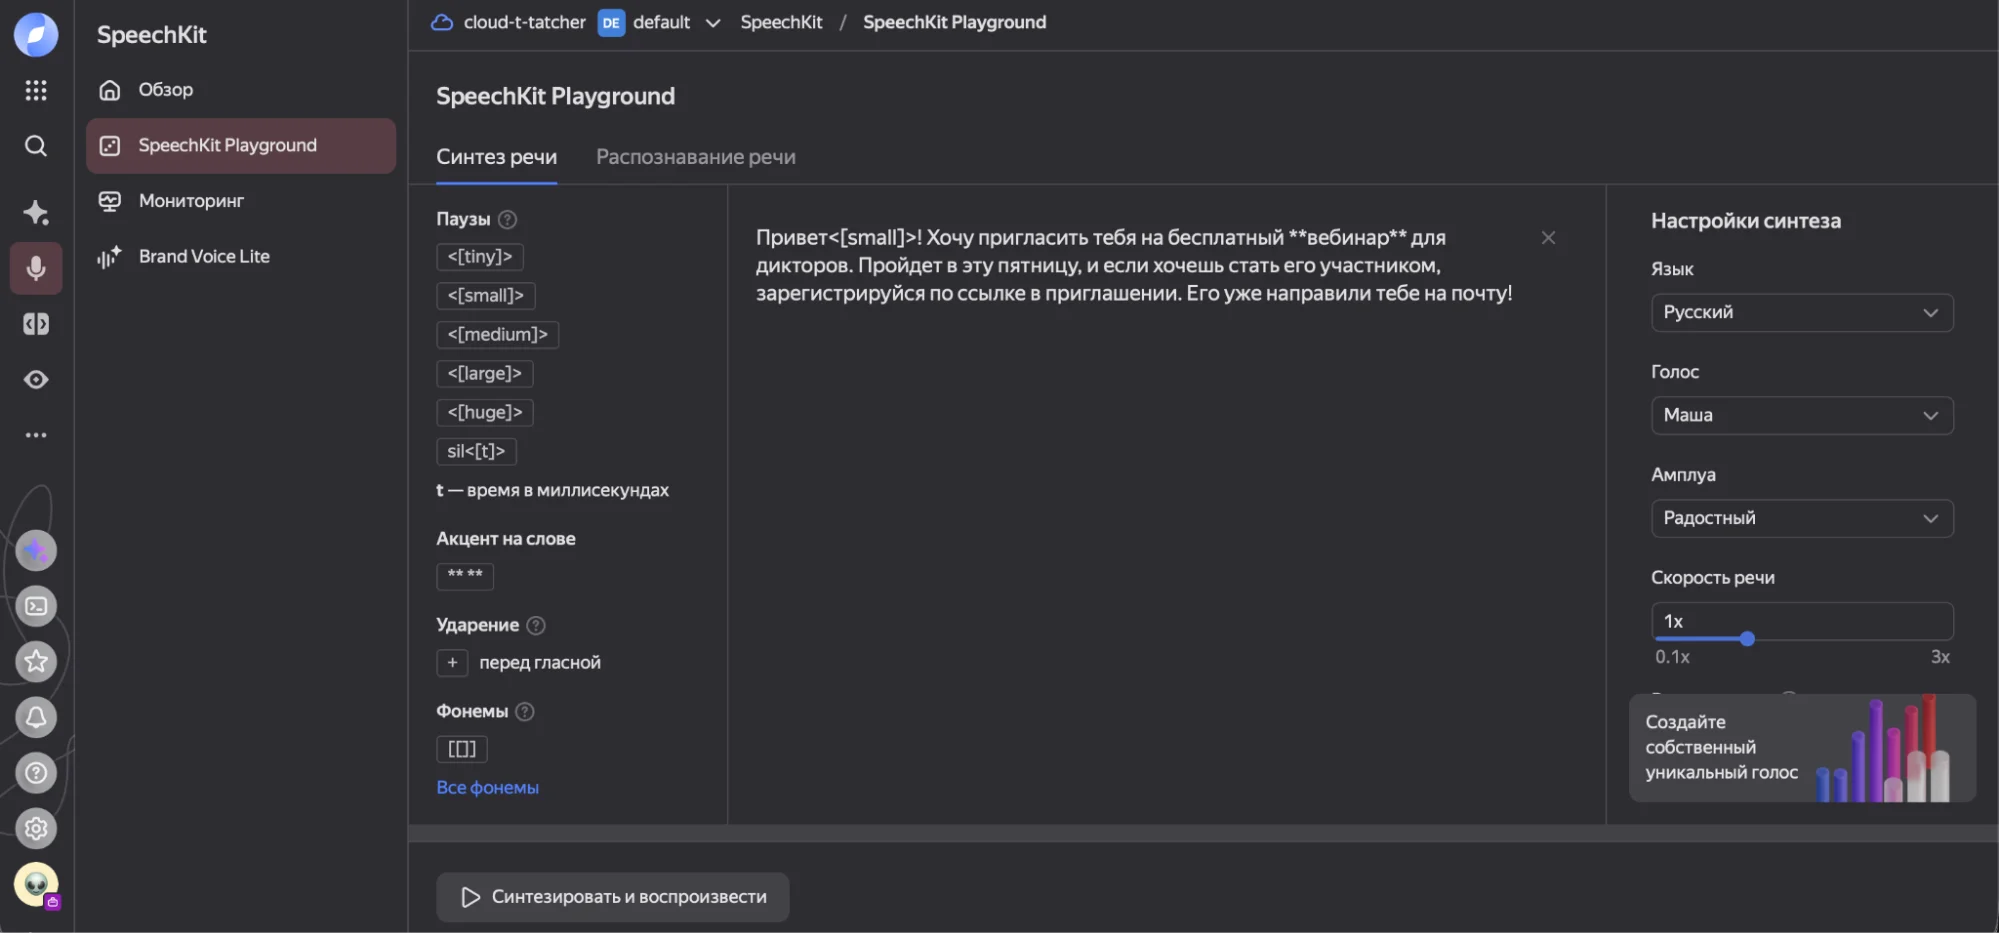Screen dimensions: 1999x934
Task: Click the eye icon in left rail
Action: click(36, 380)
